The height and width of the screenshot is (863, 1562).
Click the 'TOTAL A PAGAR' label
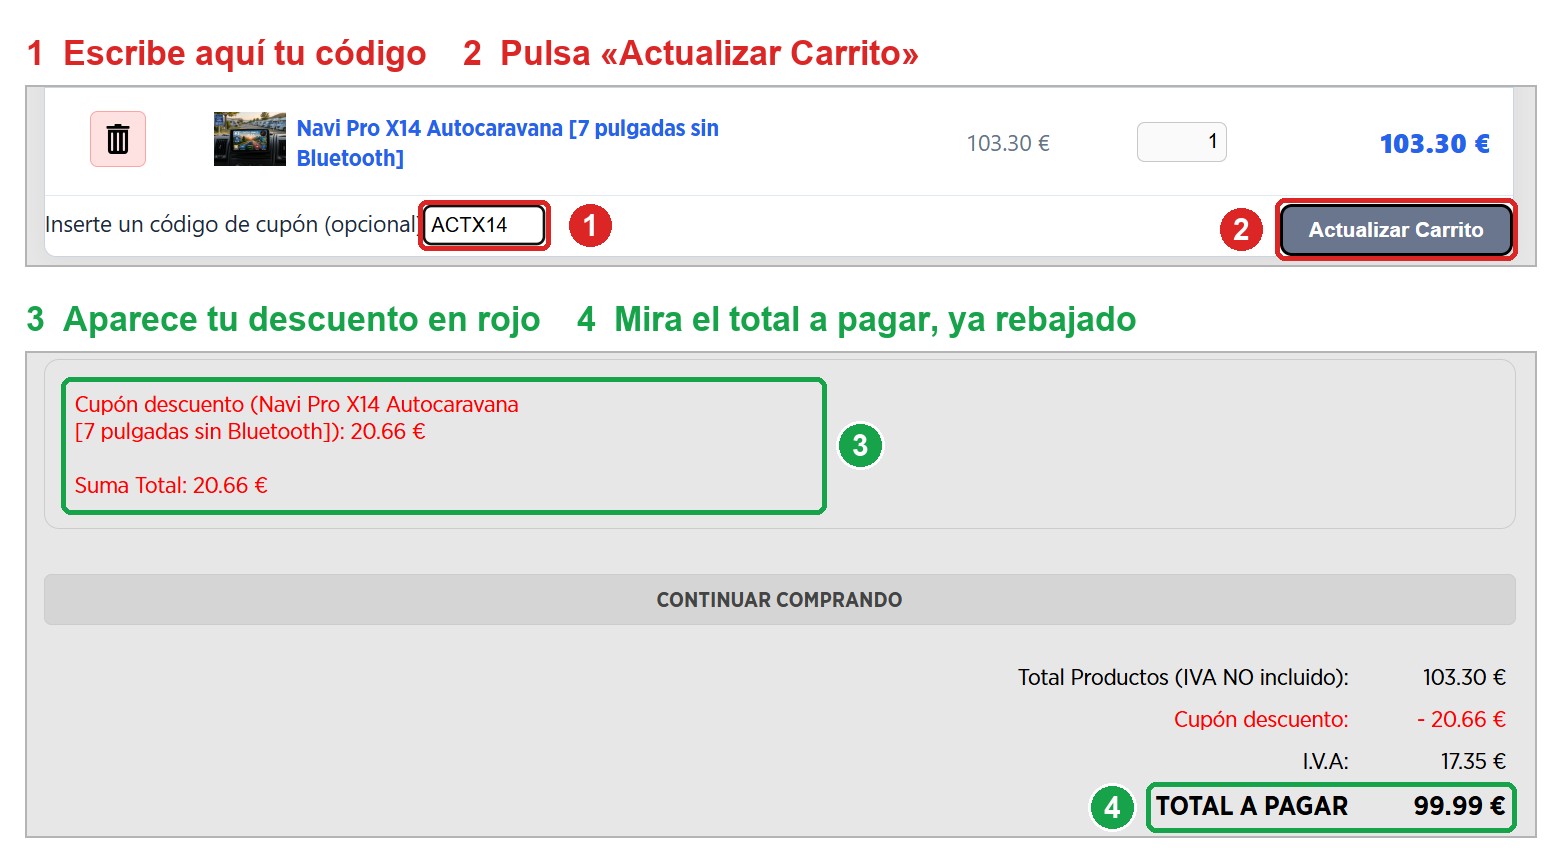point(1252,807)
